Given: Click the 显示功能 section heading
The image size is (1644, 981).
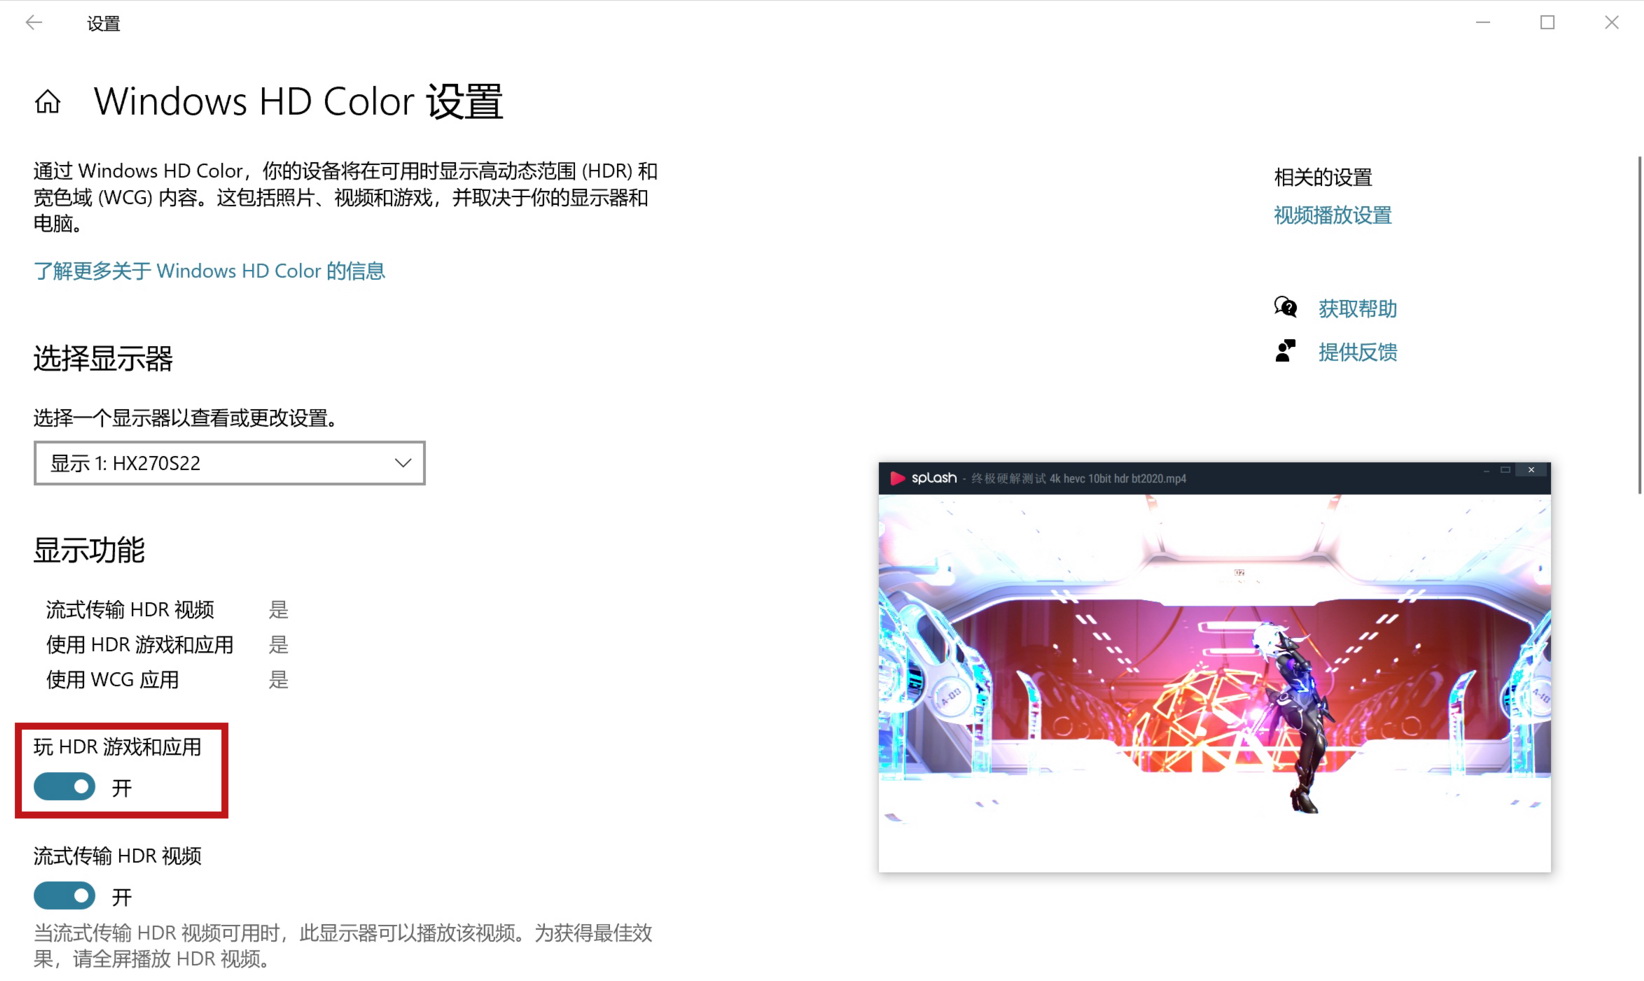Looking at the screenshot, I should 89,550.
